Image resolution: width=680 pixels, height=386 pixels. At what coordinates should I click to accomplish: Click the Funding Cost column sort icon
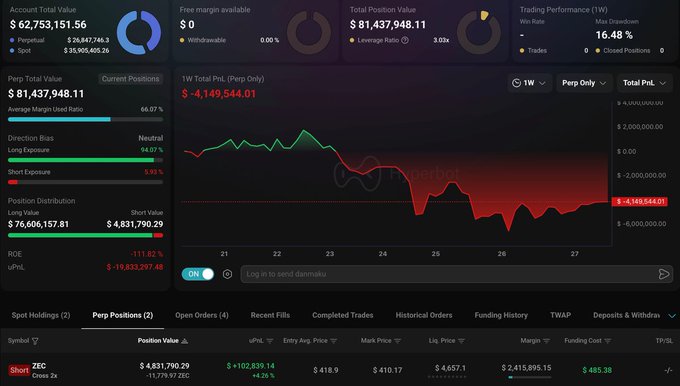[x=608, y=341]
